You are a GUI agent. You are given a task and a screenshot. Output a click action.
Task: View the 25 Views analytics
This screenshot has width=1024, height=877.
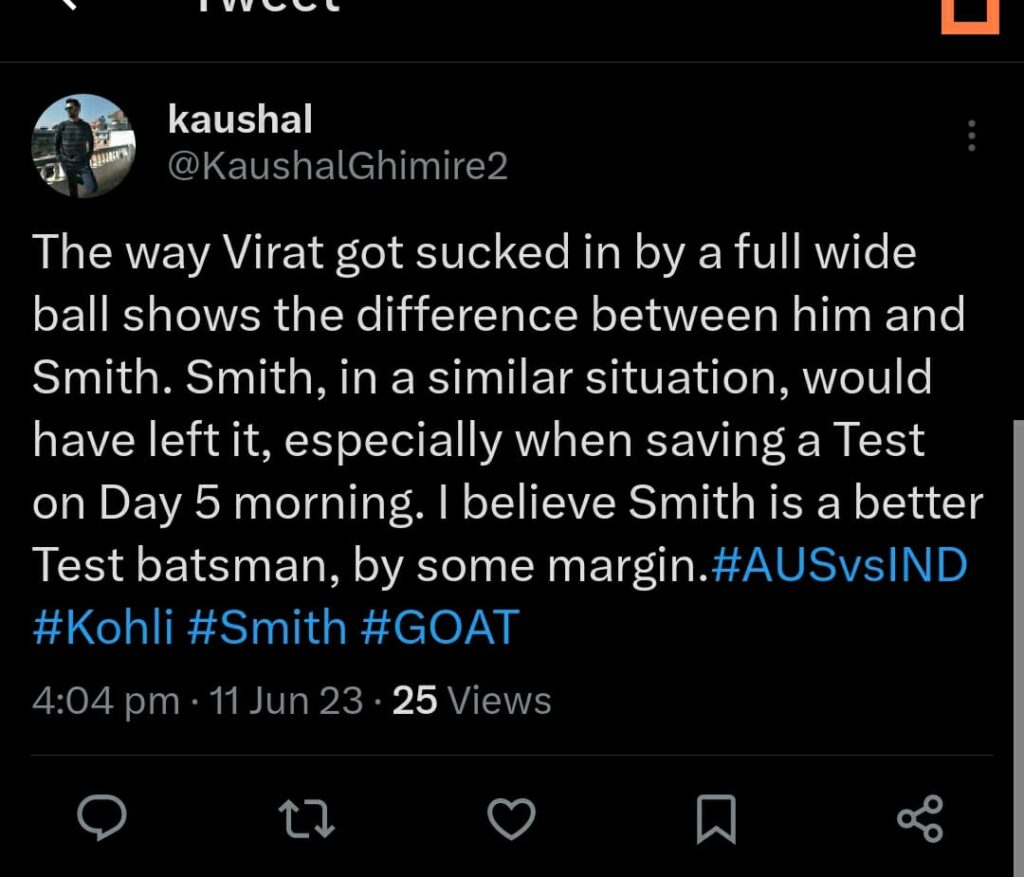click(x=471, y=701)
